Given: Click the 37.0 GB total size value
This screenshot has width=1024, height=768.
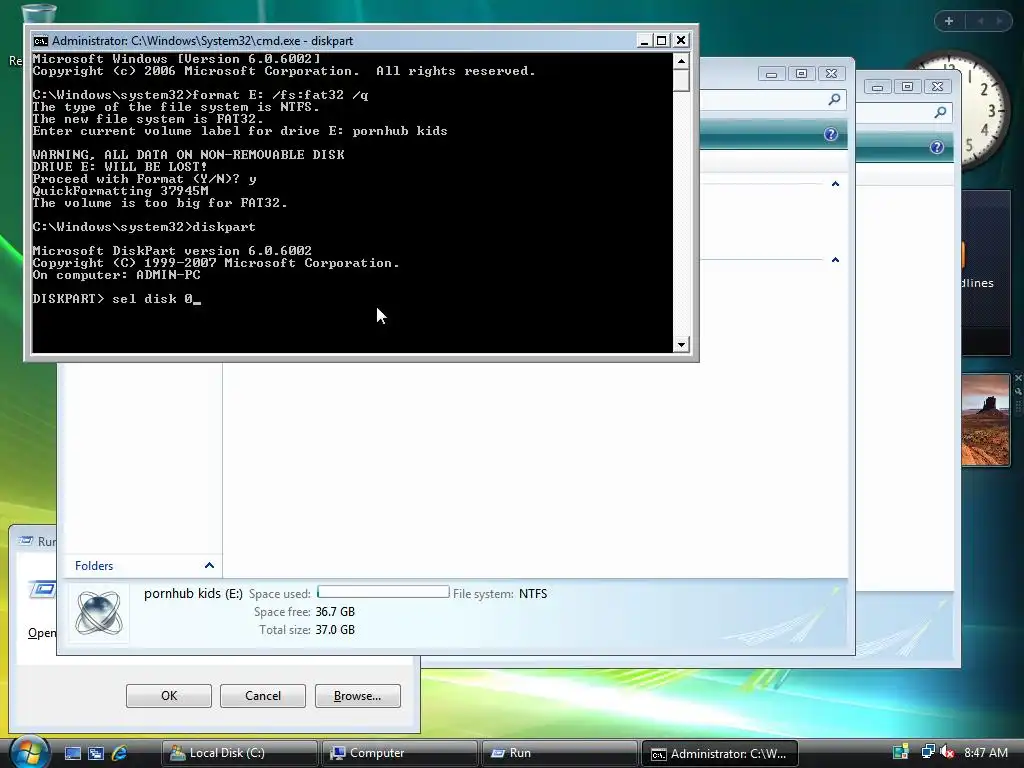Looking at the screenshot, I should click(x=335, y=630).
